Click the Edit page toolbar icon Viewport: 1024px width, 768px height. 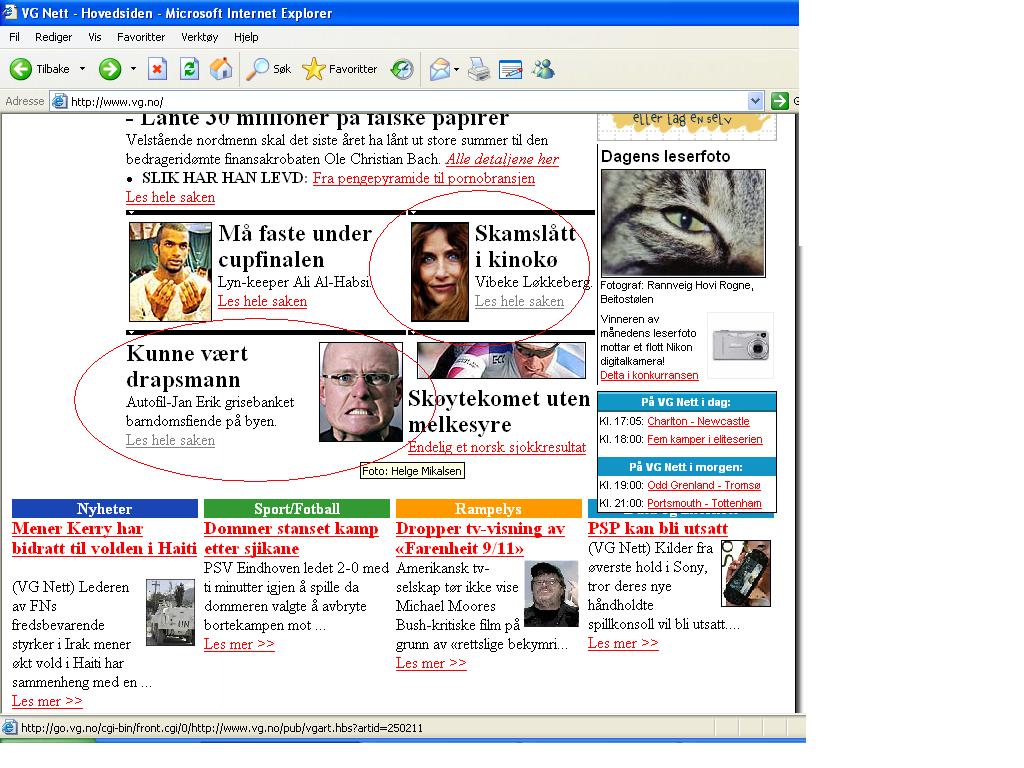(x=510, y=69)
